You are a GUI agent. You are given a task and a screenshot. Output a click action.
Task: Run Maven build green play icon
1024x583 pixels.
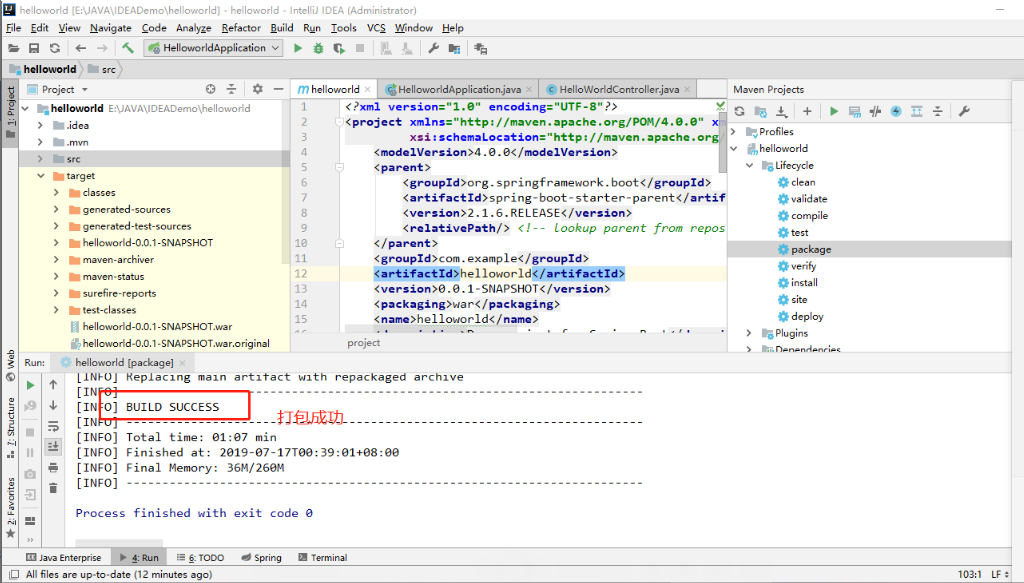click(x=834, y=112)
